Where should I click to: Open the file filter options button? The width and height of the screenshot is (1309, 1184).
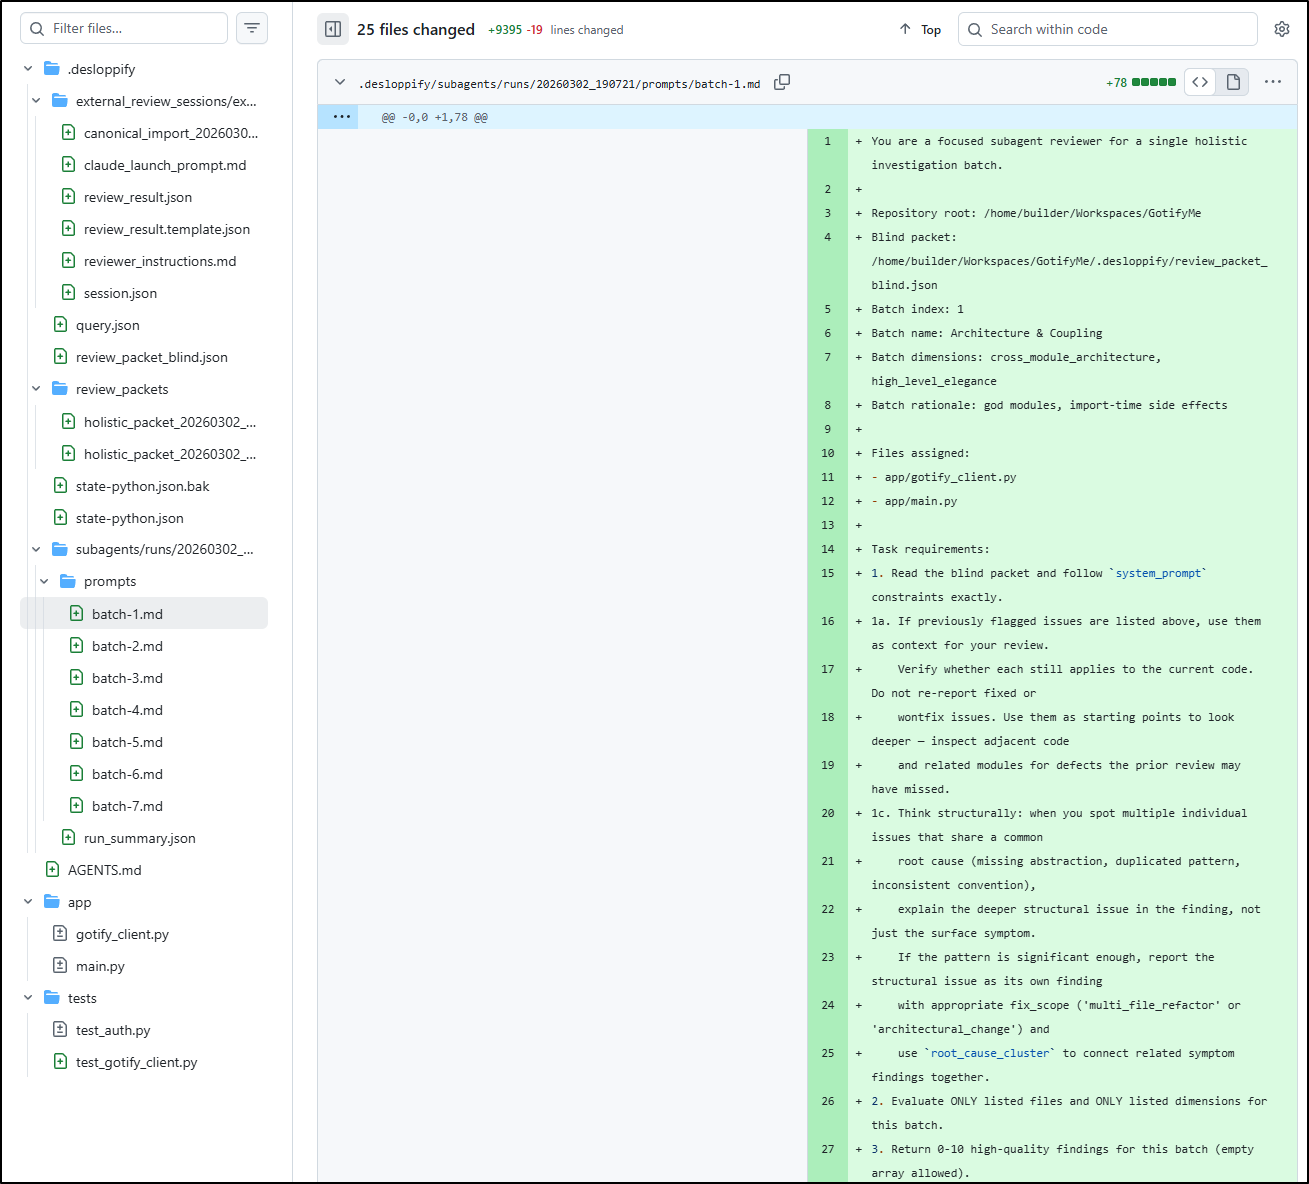point(252,29)
